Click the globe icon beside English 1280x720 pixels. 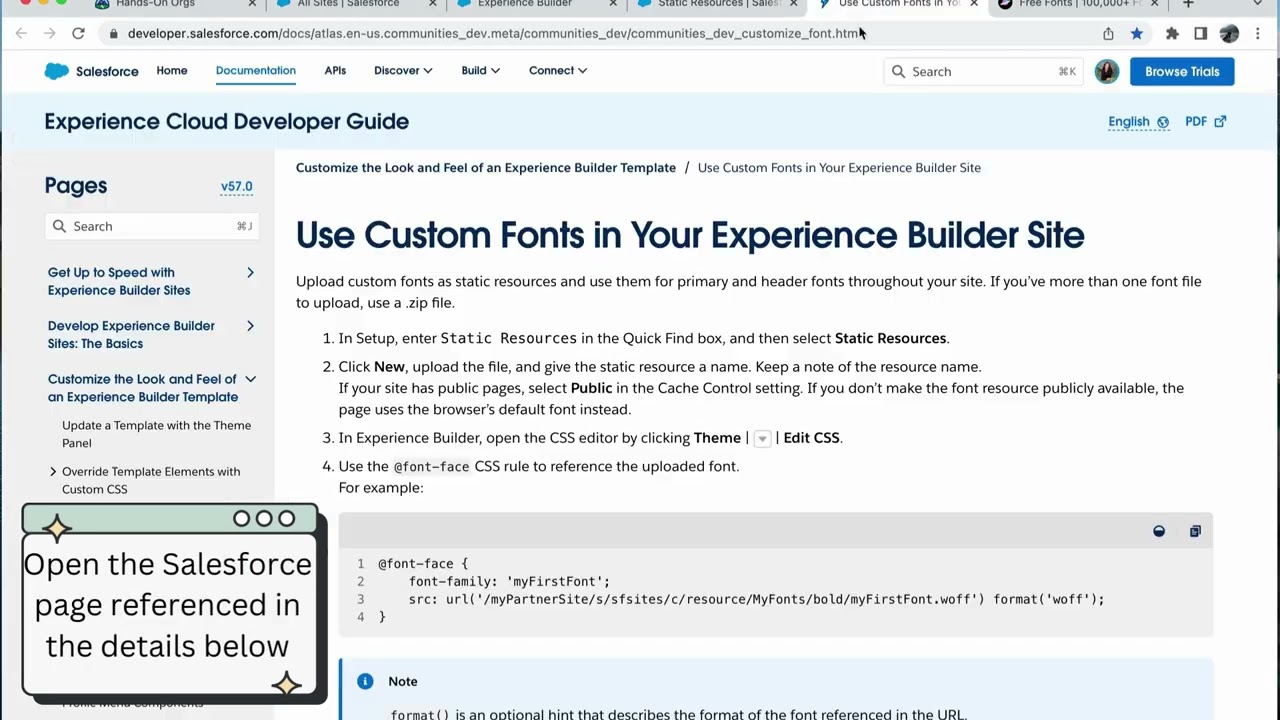click(x=1163, y=122)
